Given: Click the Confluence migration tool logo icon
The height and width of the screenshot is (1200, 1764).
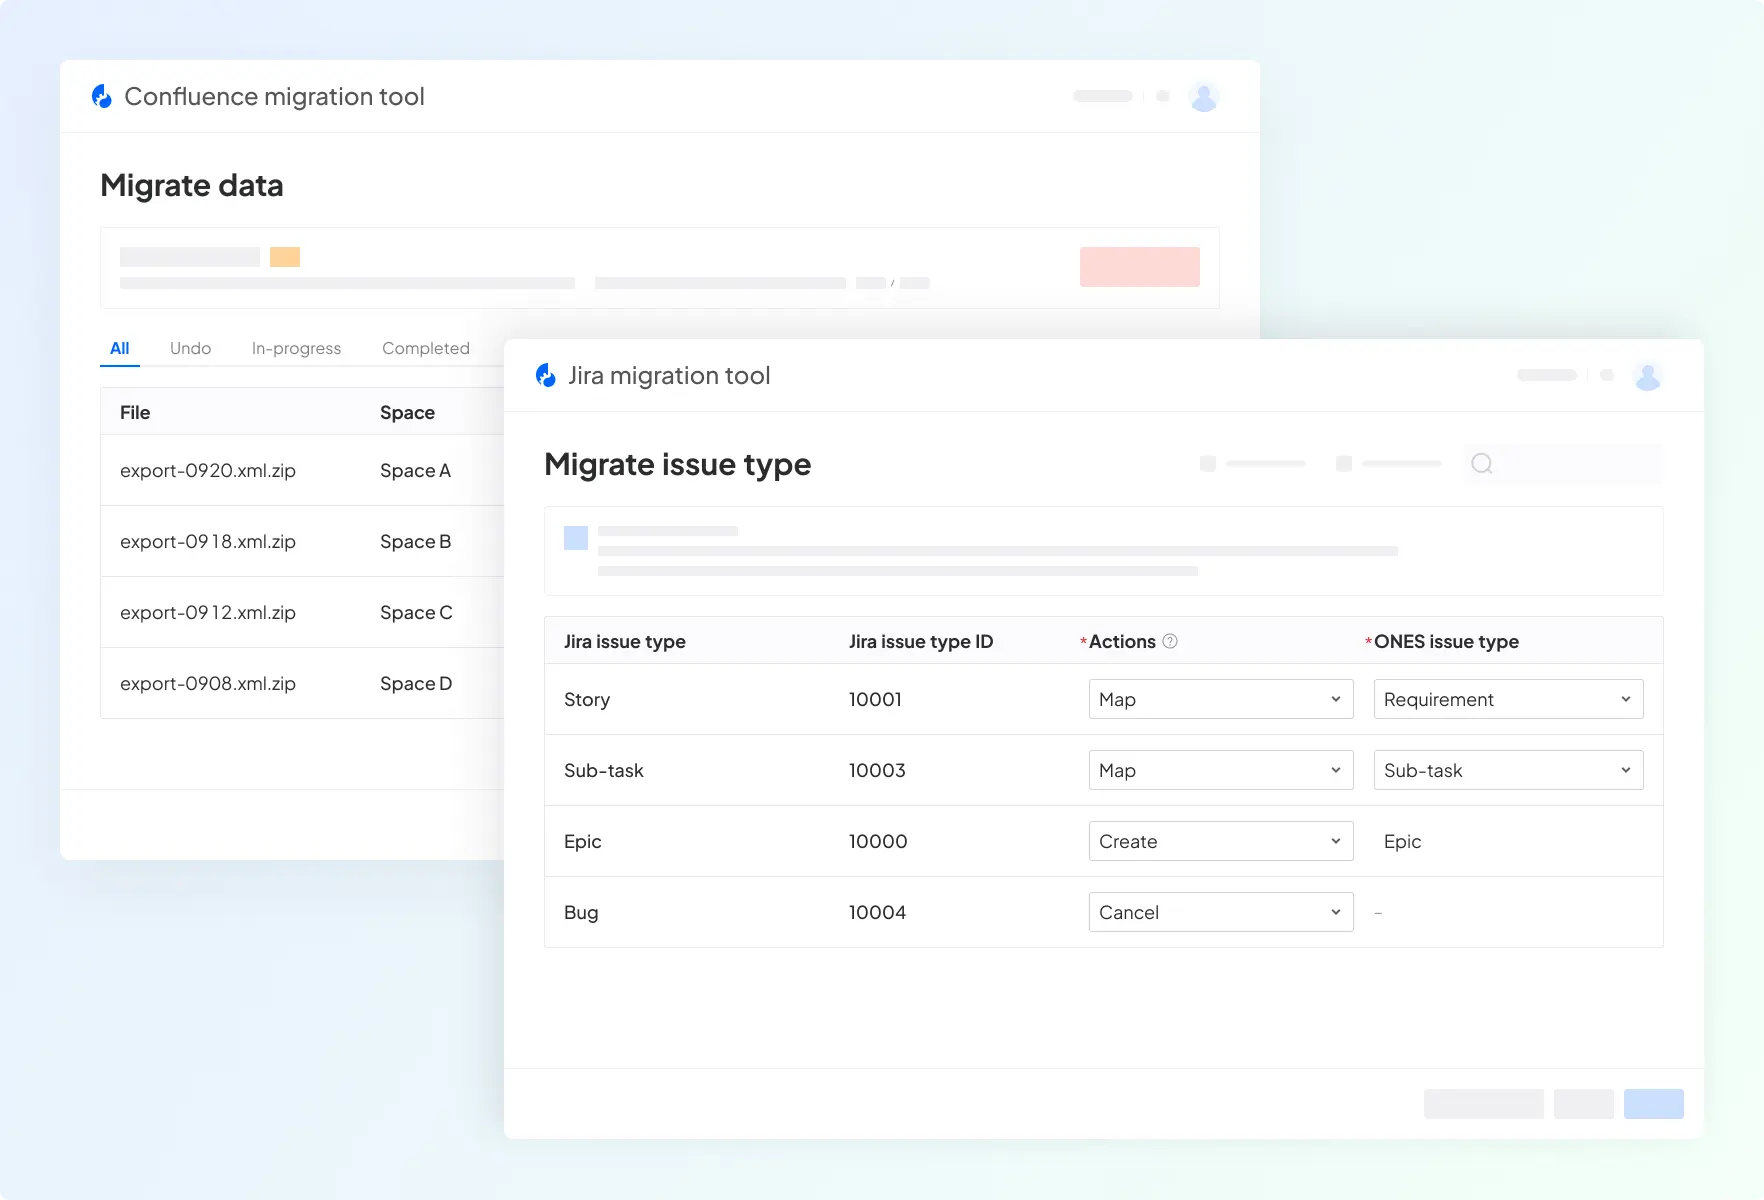Looking at the screenshot, I should coord(103,96).
